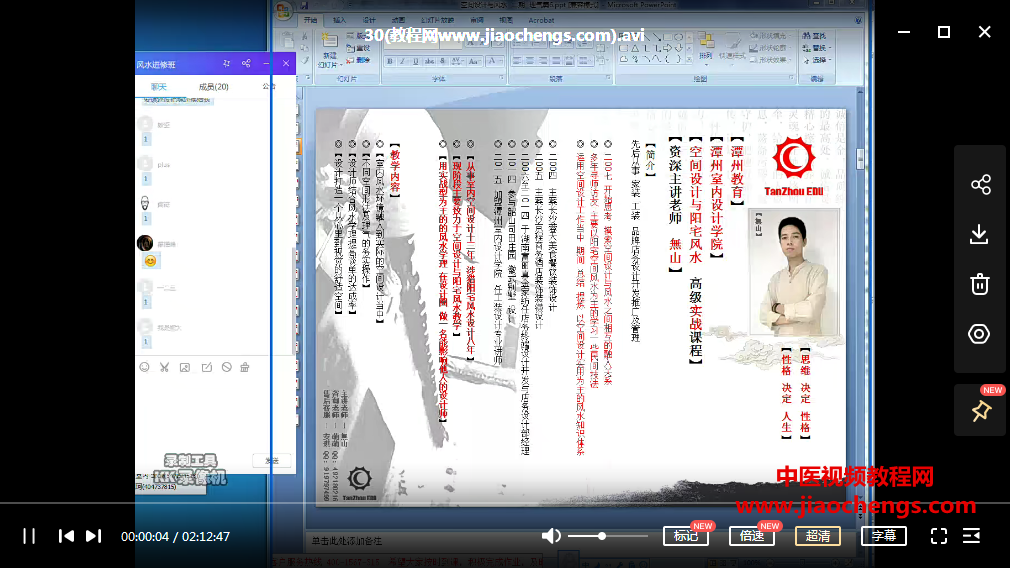Open the emoji picker in chat toolbar
This screenshot has height=568, width=1010.
coord(144,367)
